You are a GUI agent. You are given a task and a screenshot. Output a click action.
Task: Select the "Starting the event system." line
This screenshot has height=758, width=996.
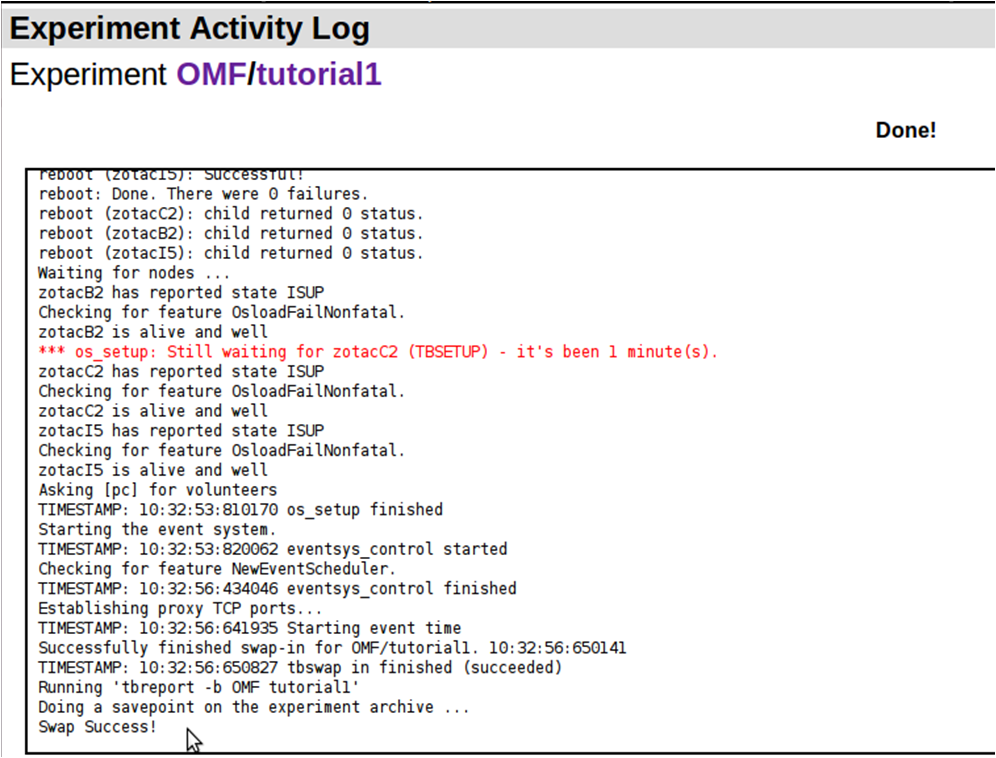coord(158,529)
